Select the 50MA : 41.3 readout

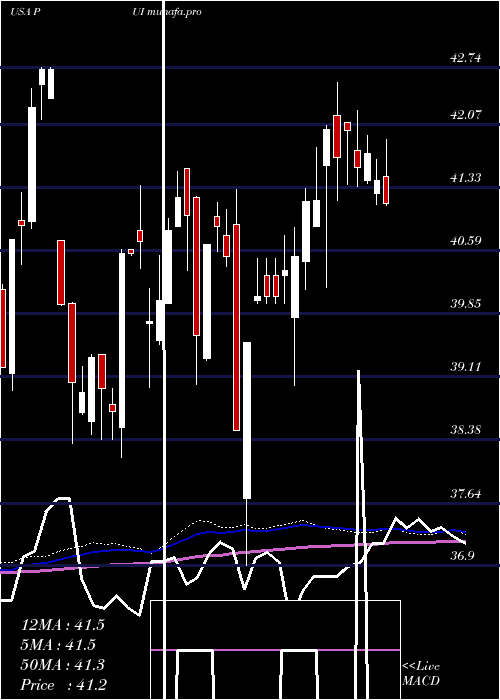coord(62,665)
